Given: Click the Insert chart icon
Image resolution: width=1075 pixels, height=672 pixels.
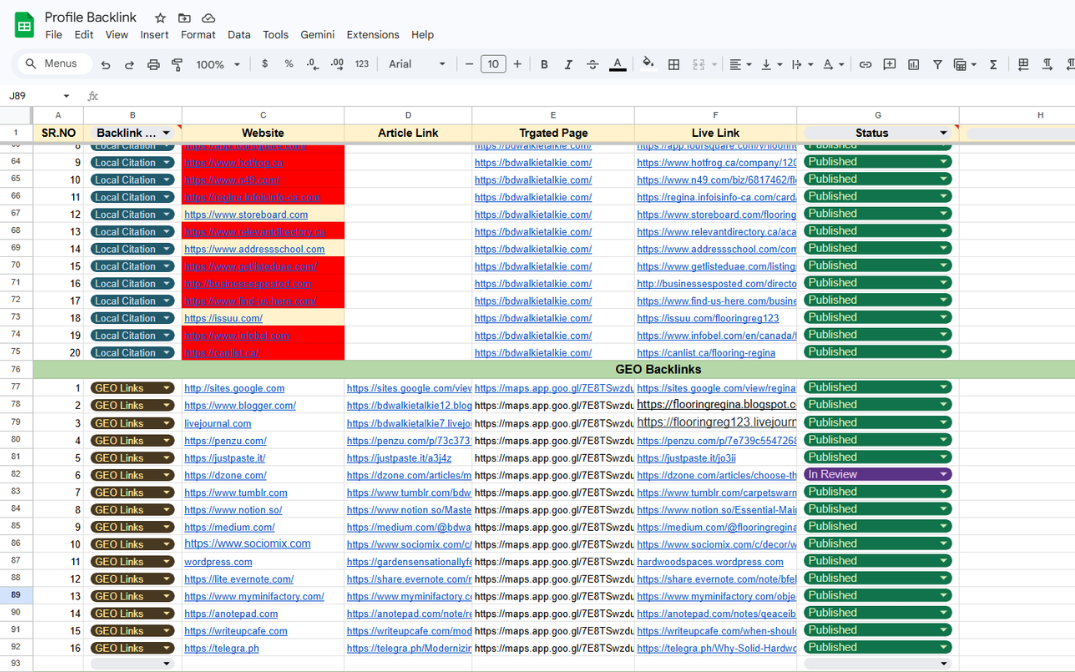Looking at the screenshot, I should 913,64.
